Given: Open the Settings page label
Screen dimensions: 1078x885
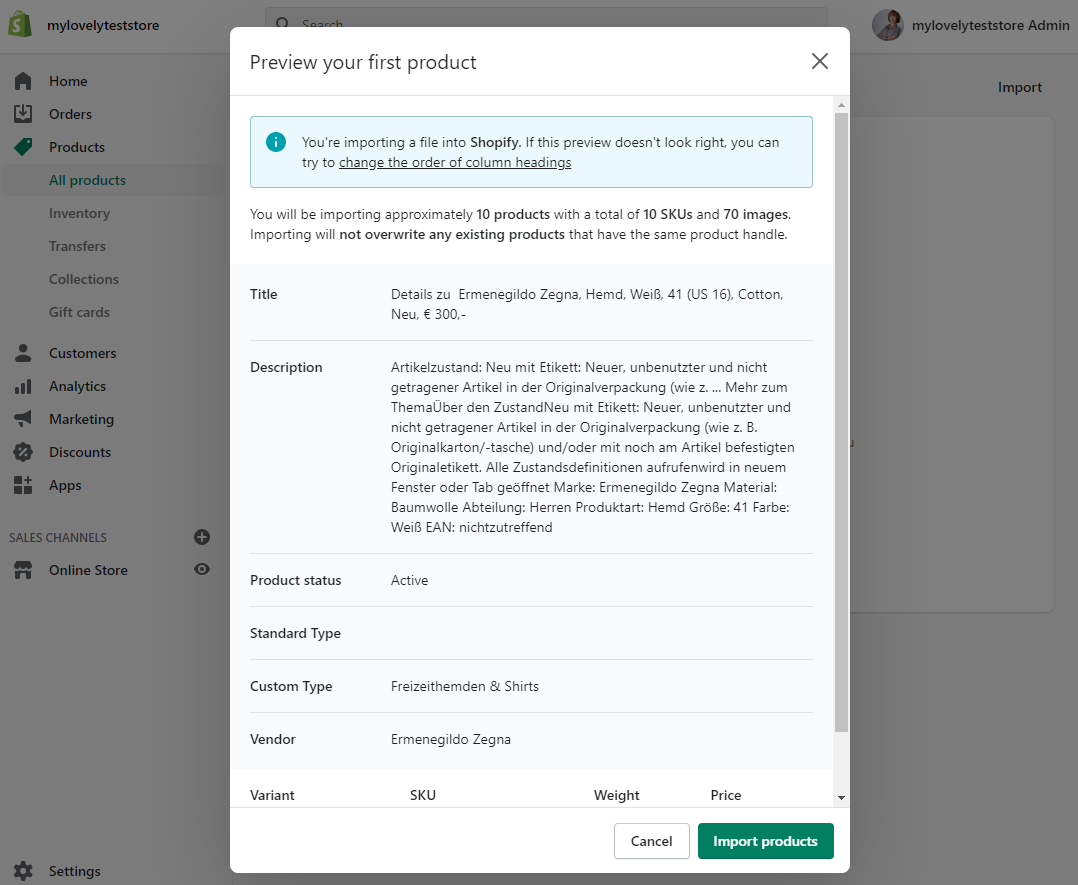Looking at the screenshot, I should tap(74, 871).
